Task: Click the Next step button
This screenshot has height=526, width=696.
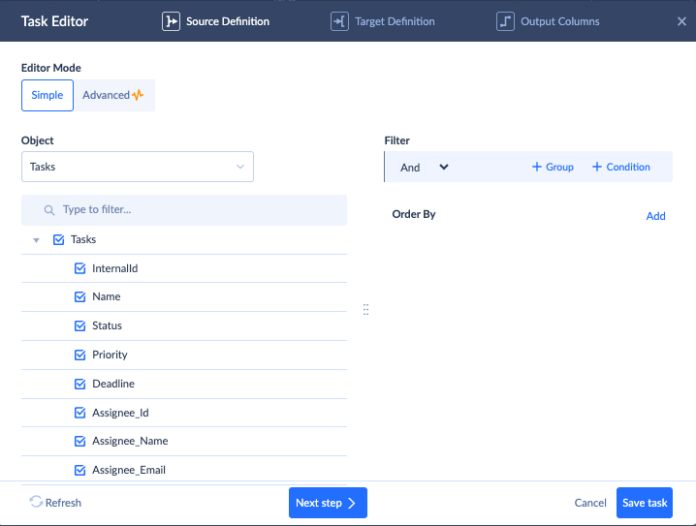Action: click(328, 503)
